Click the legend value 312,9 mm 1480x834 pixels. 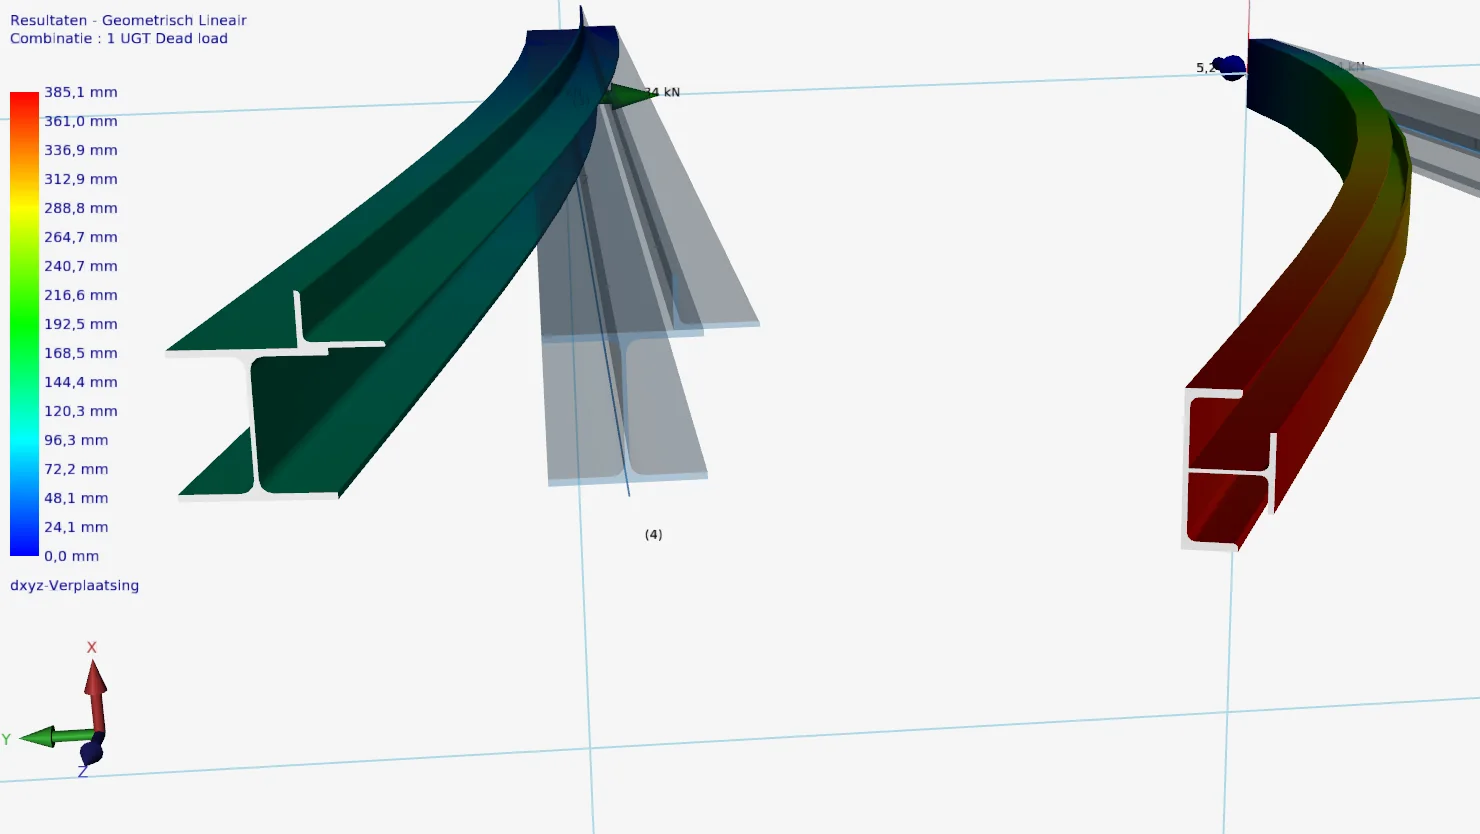click(81, 179)
